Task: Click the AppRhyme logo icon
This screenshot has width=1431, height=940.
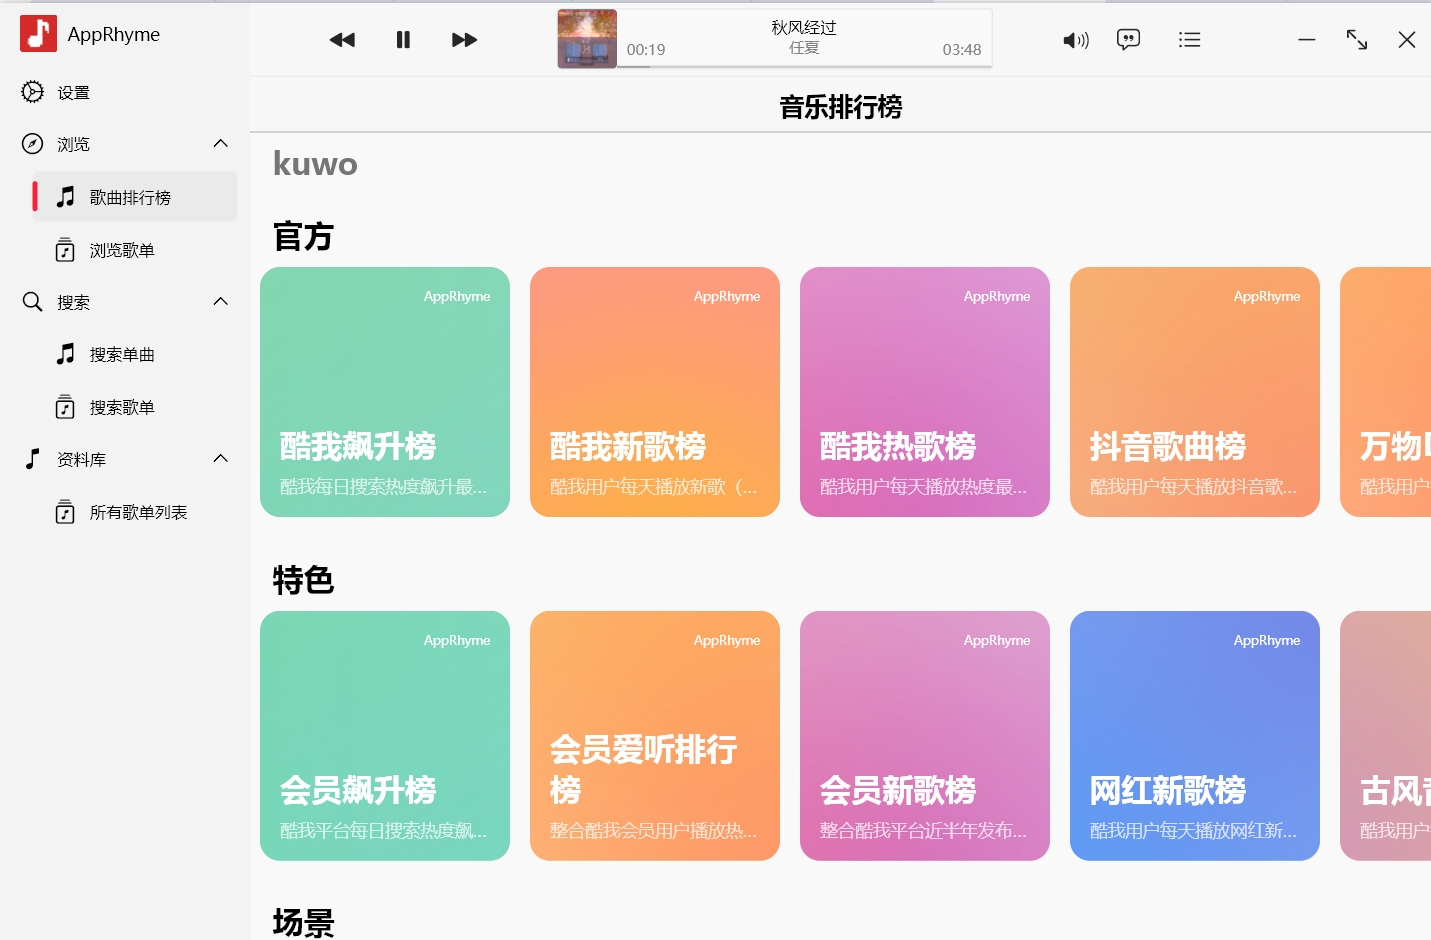Action: (x=38, y=34)
